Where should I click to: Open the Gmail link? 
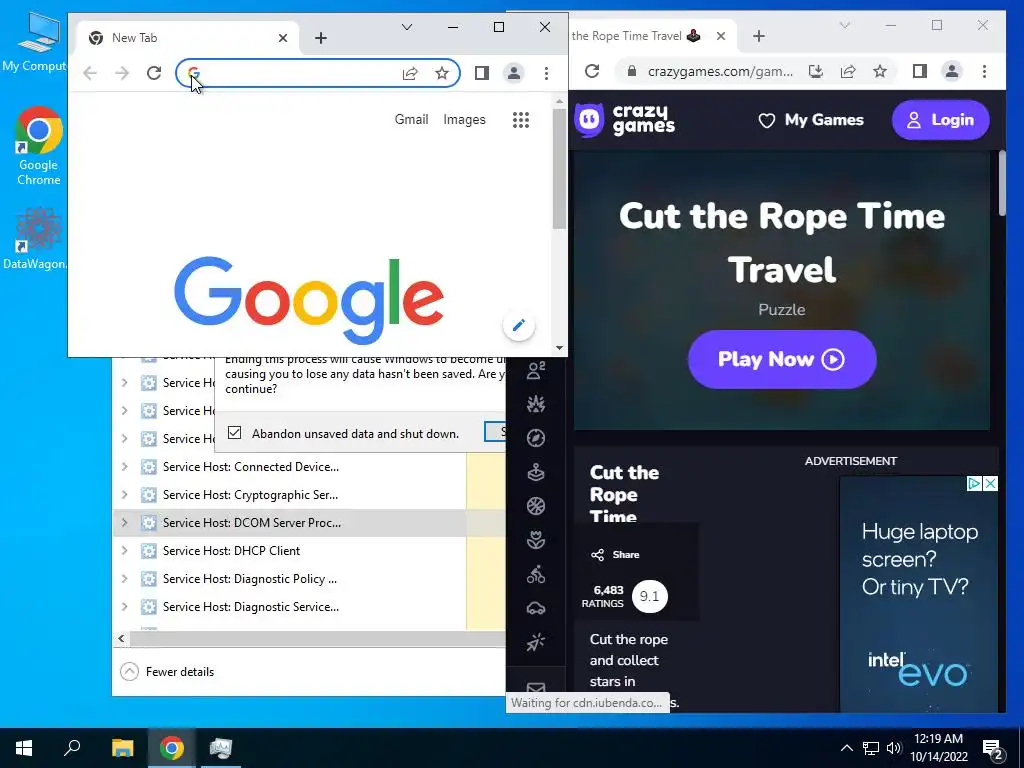click(411, 120)
